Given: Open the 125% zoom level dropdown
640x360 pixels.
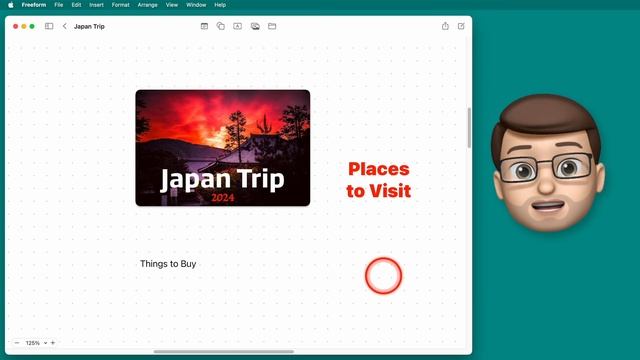Looking at the screenshot, I should pos(36,343).
